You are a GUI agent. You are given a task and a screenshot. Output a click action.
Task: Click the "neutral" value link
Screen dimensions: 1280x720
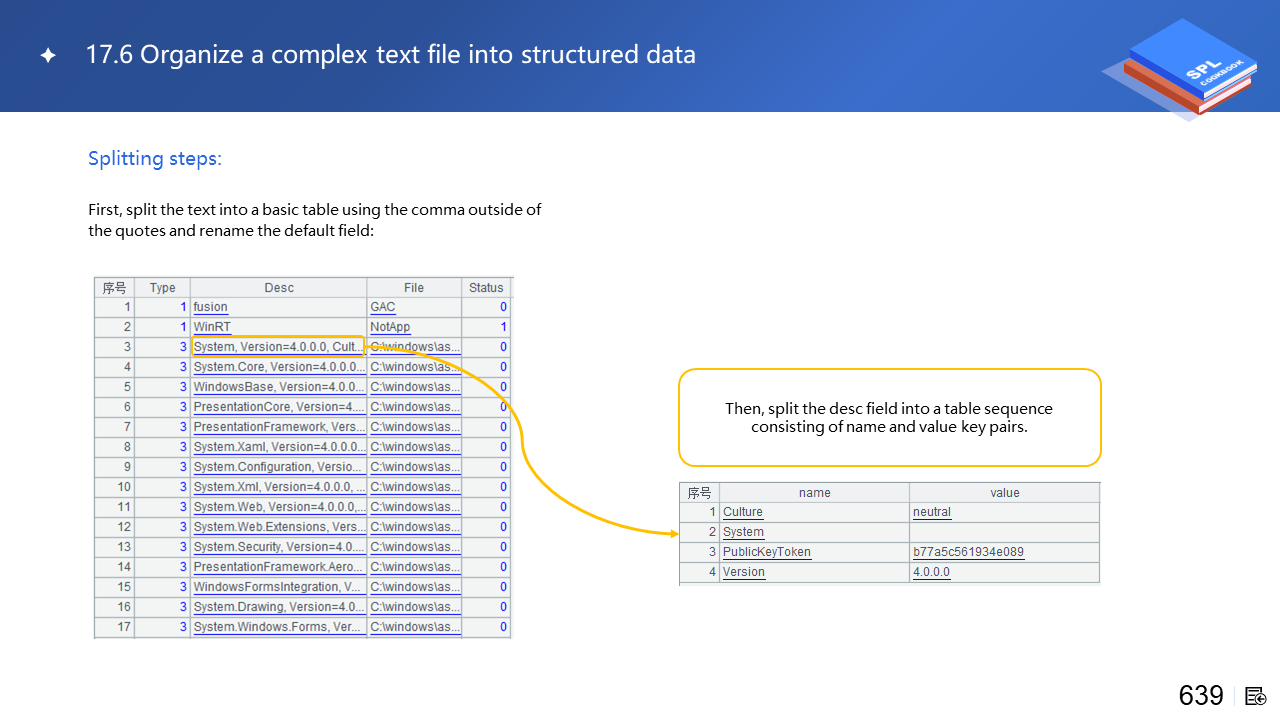pos(932,512)
